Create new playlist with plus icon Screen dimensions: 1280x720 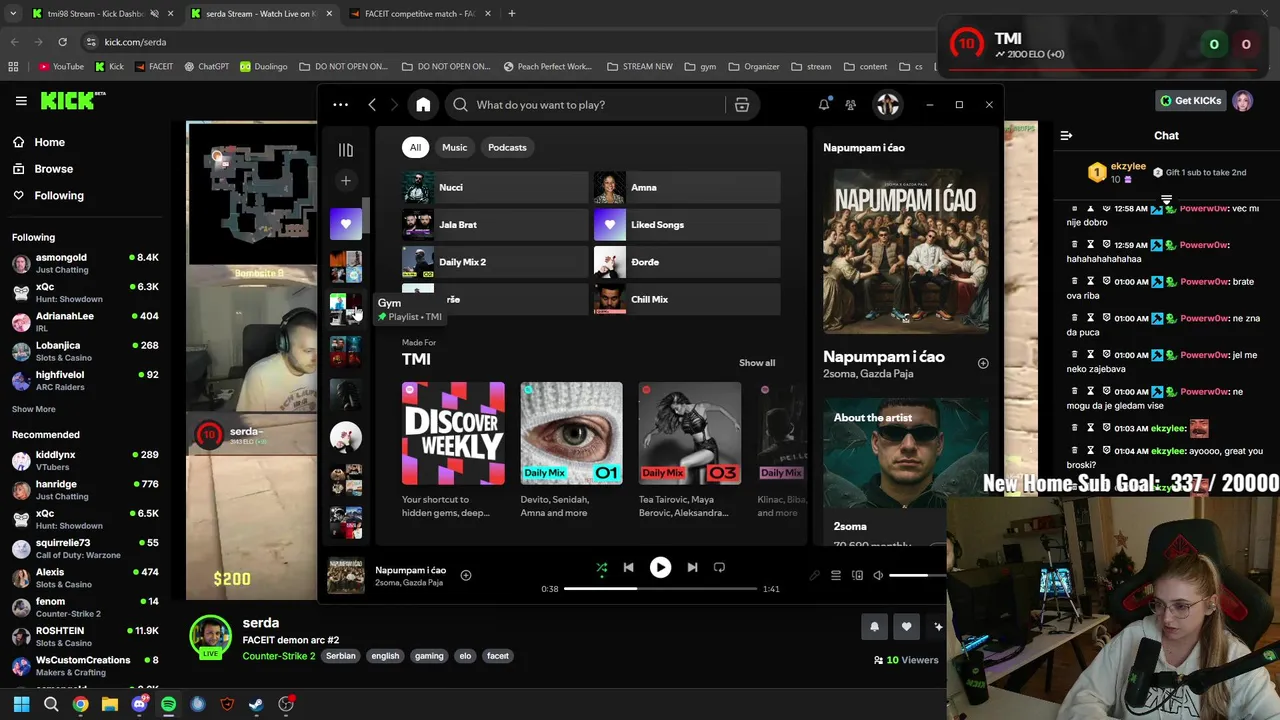click(x=346, y=181)
